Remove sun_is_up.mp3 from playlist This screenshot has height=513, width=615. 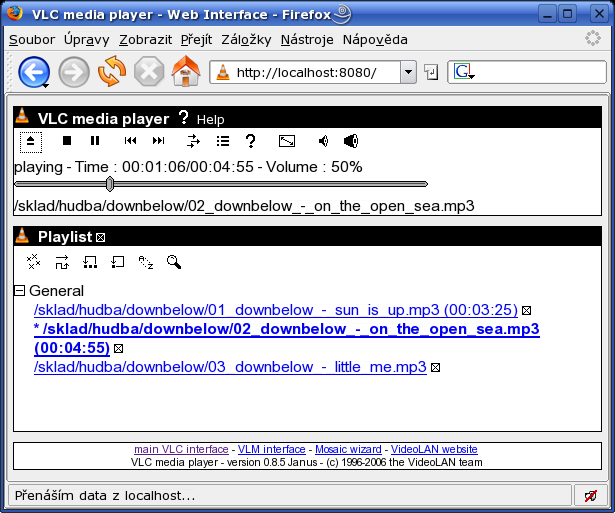(527, 311)
